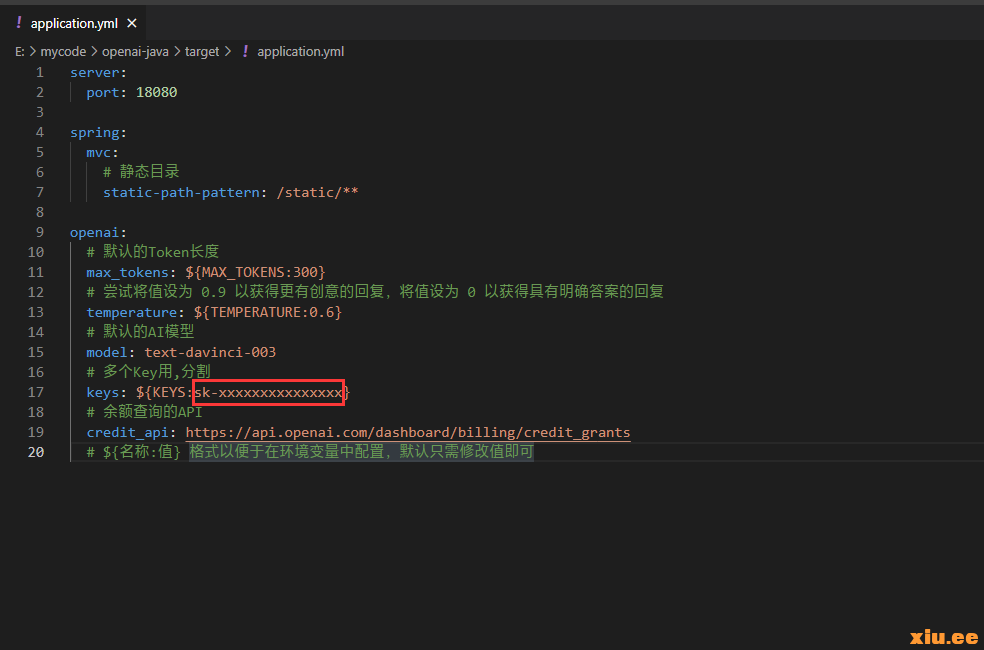This screenshot has height=650, width=984.
Task: Open the mycode breadcrumb folder
Action: (x=65, y=51)
